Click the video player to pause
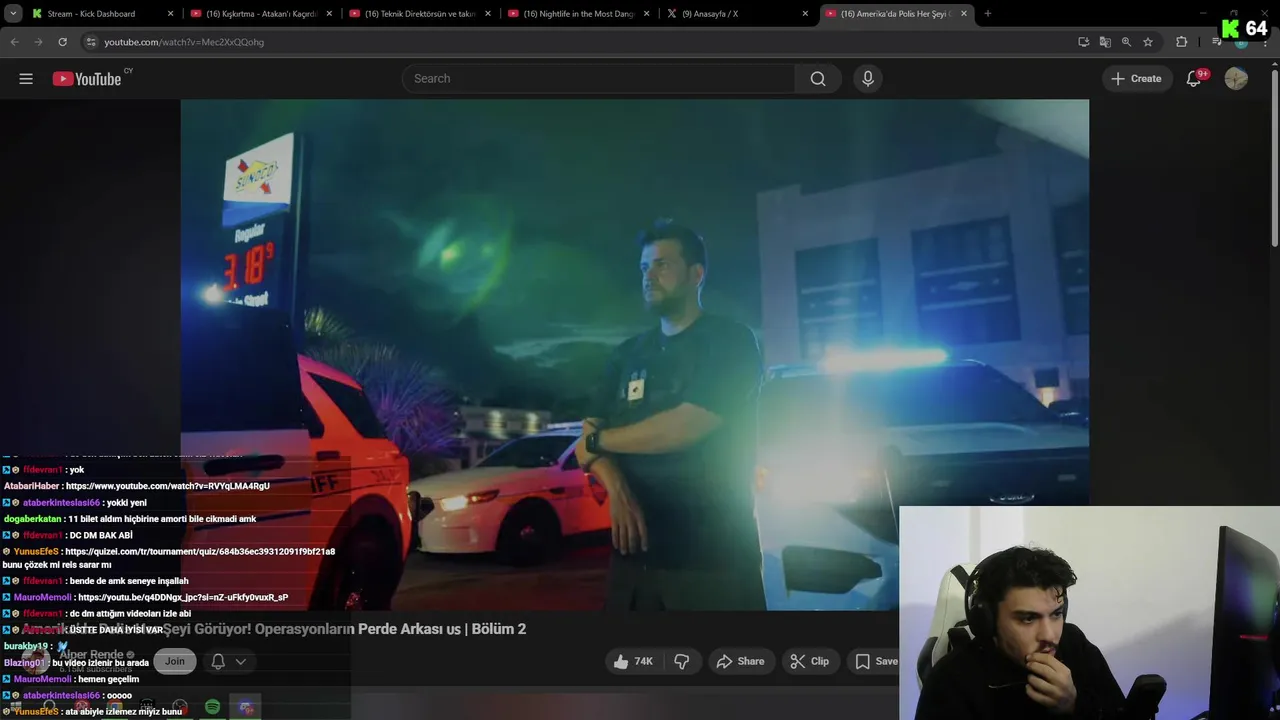1280x720 pixels. point(634,354)
